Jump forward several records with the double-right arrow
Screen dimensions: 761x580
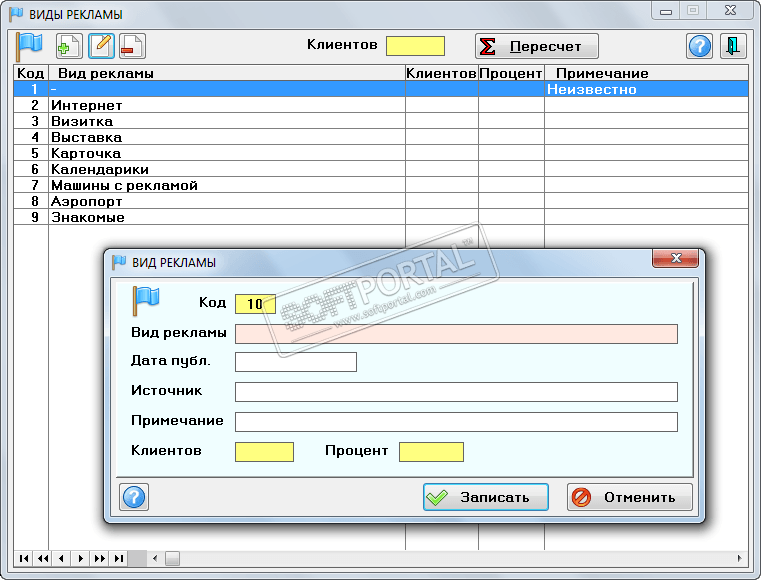click(99, 559)
